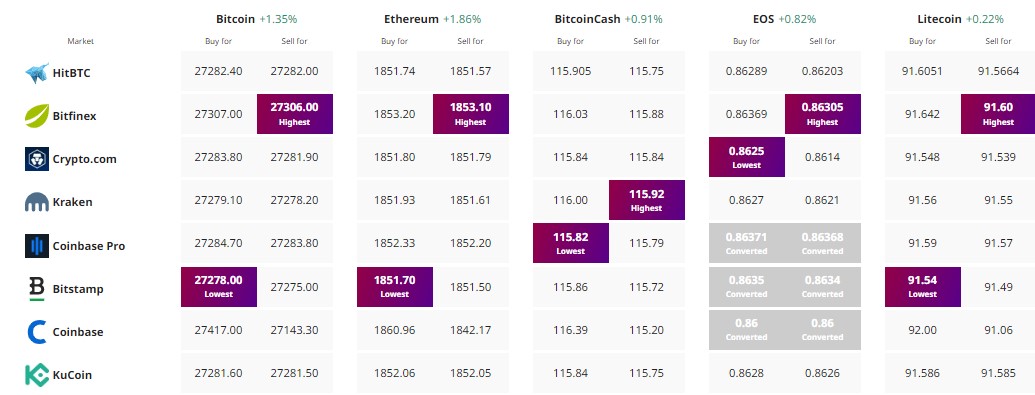Click Crypto.com lowest EOS buy 0.8625

[747, 157]
